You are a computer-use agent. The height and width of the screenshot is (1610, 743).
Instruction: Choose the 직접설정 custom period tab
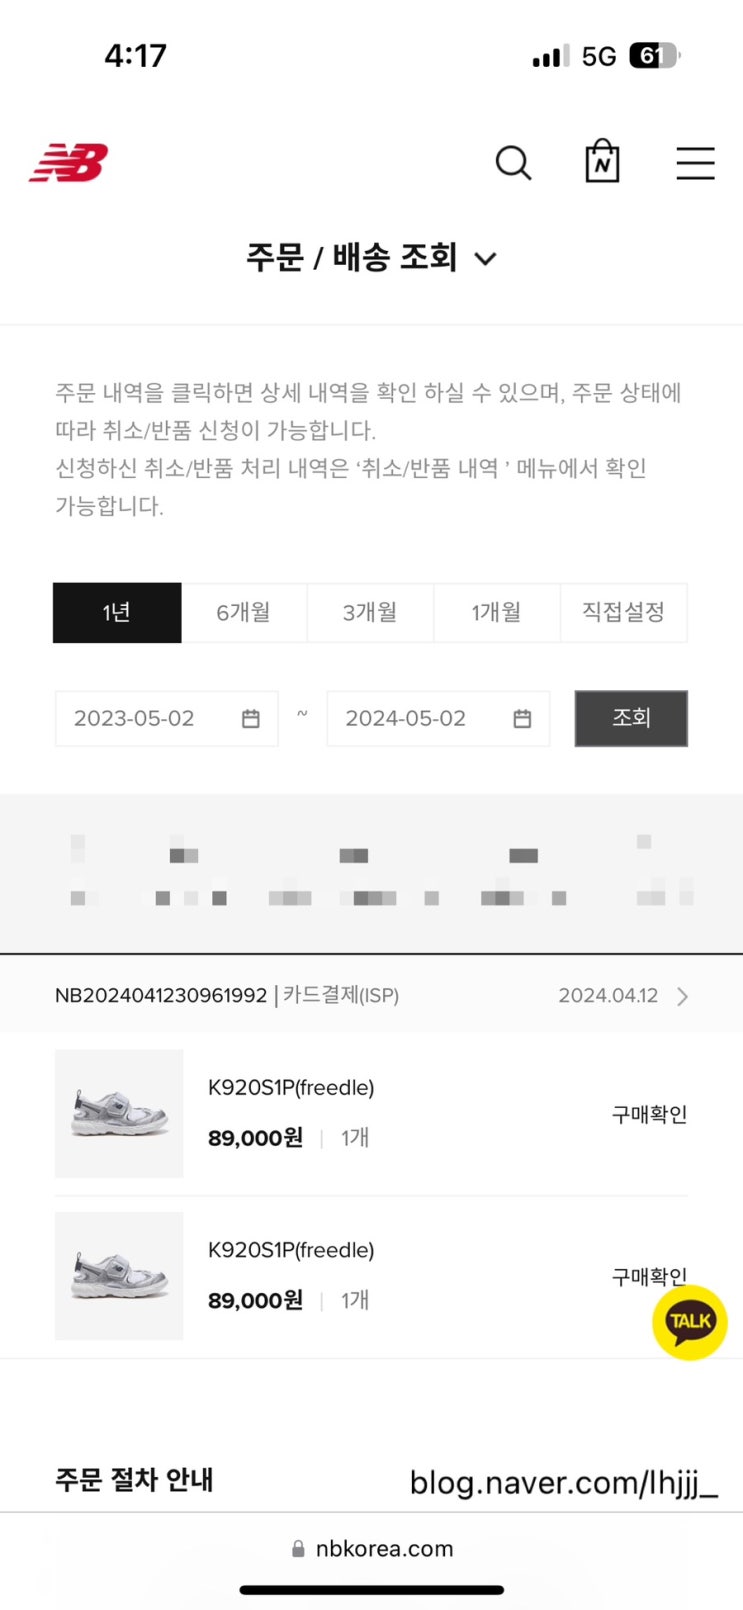click(x=623, y=612)
